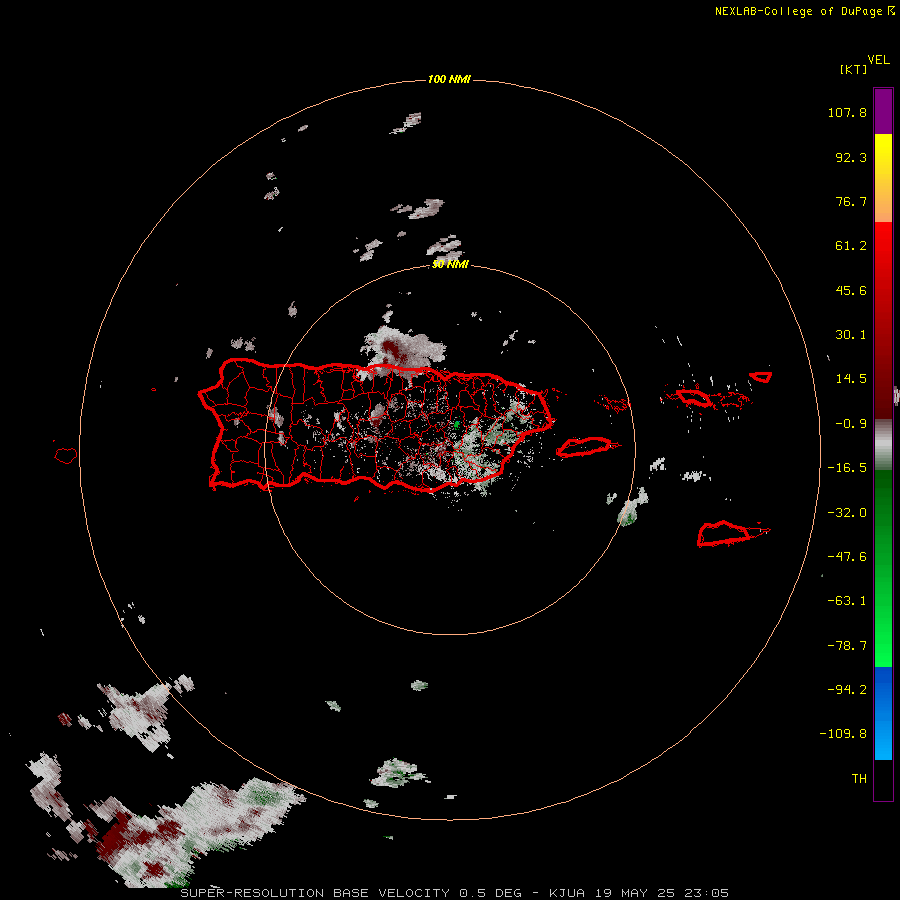The image size is (900, 900).
Task: Click the dark red velocity cell north of Puerto Rico
Action: click(393, 348)
